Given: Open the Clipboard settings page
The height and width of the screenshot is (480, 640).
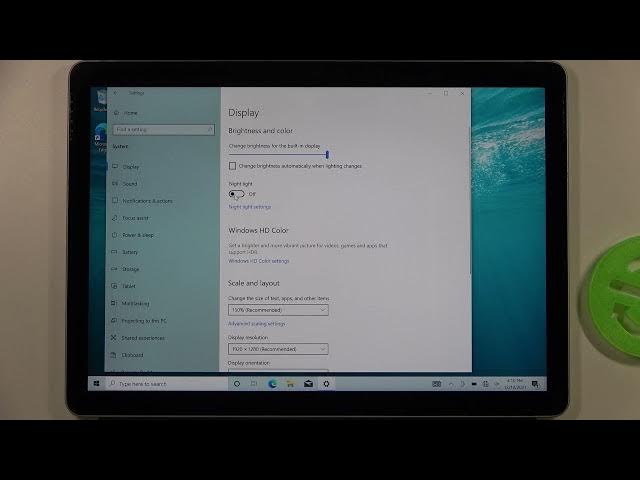Looking at the screenshot, I should 127,355.
